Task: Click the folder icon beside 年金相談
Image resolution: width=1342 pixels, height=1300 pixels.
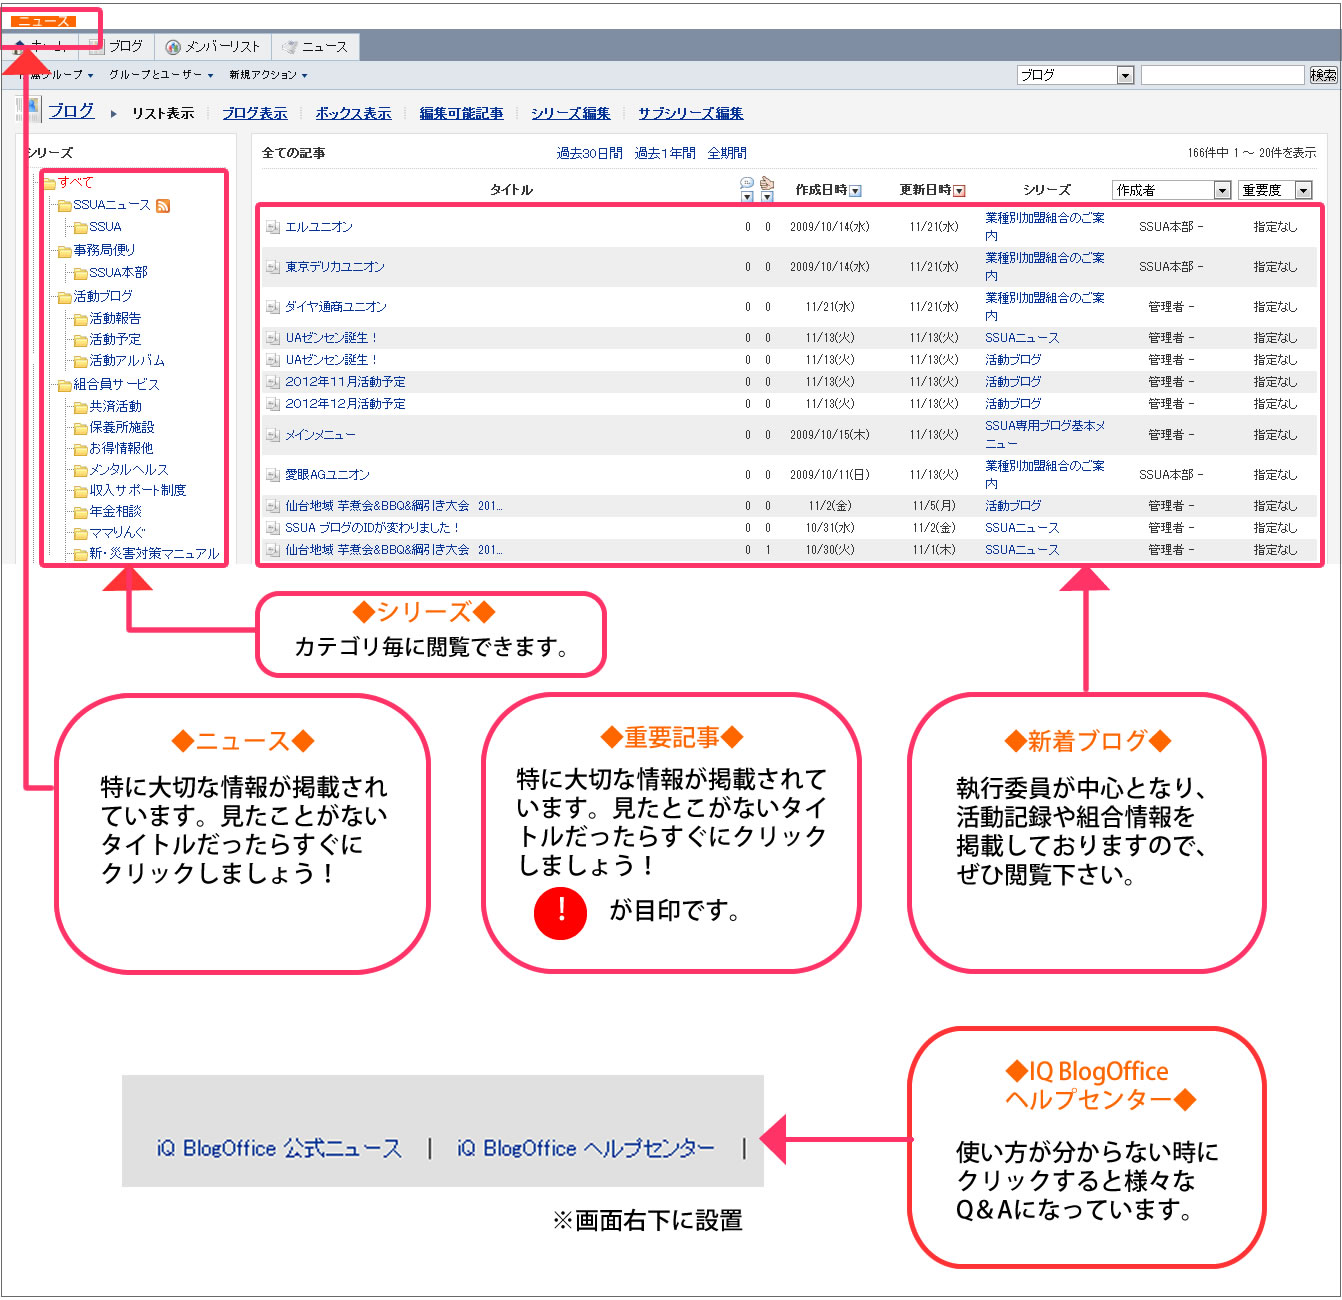Action: click(x=81, y=512)
